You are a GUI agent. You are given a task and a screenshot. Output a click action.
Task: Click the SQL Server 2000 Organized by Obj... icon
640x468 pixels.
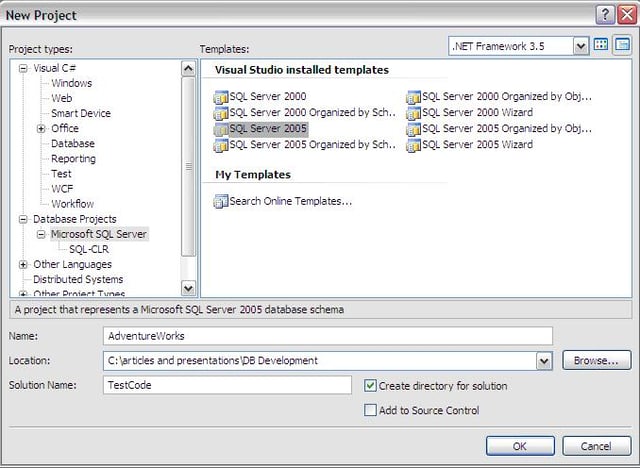413,97
